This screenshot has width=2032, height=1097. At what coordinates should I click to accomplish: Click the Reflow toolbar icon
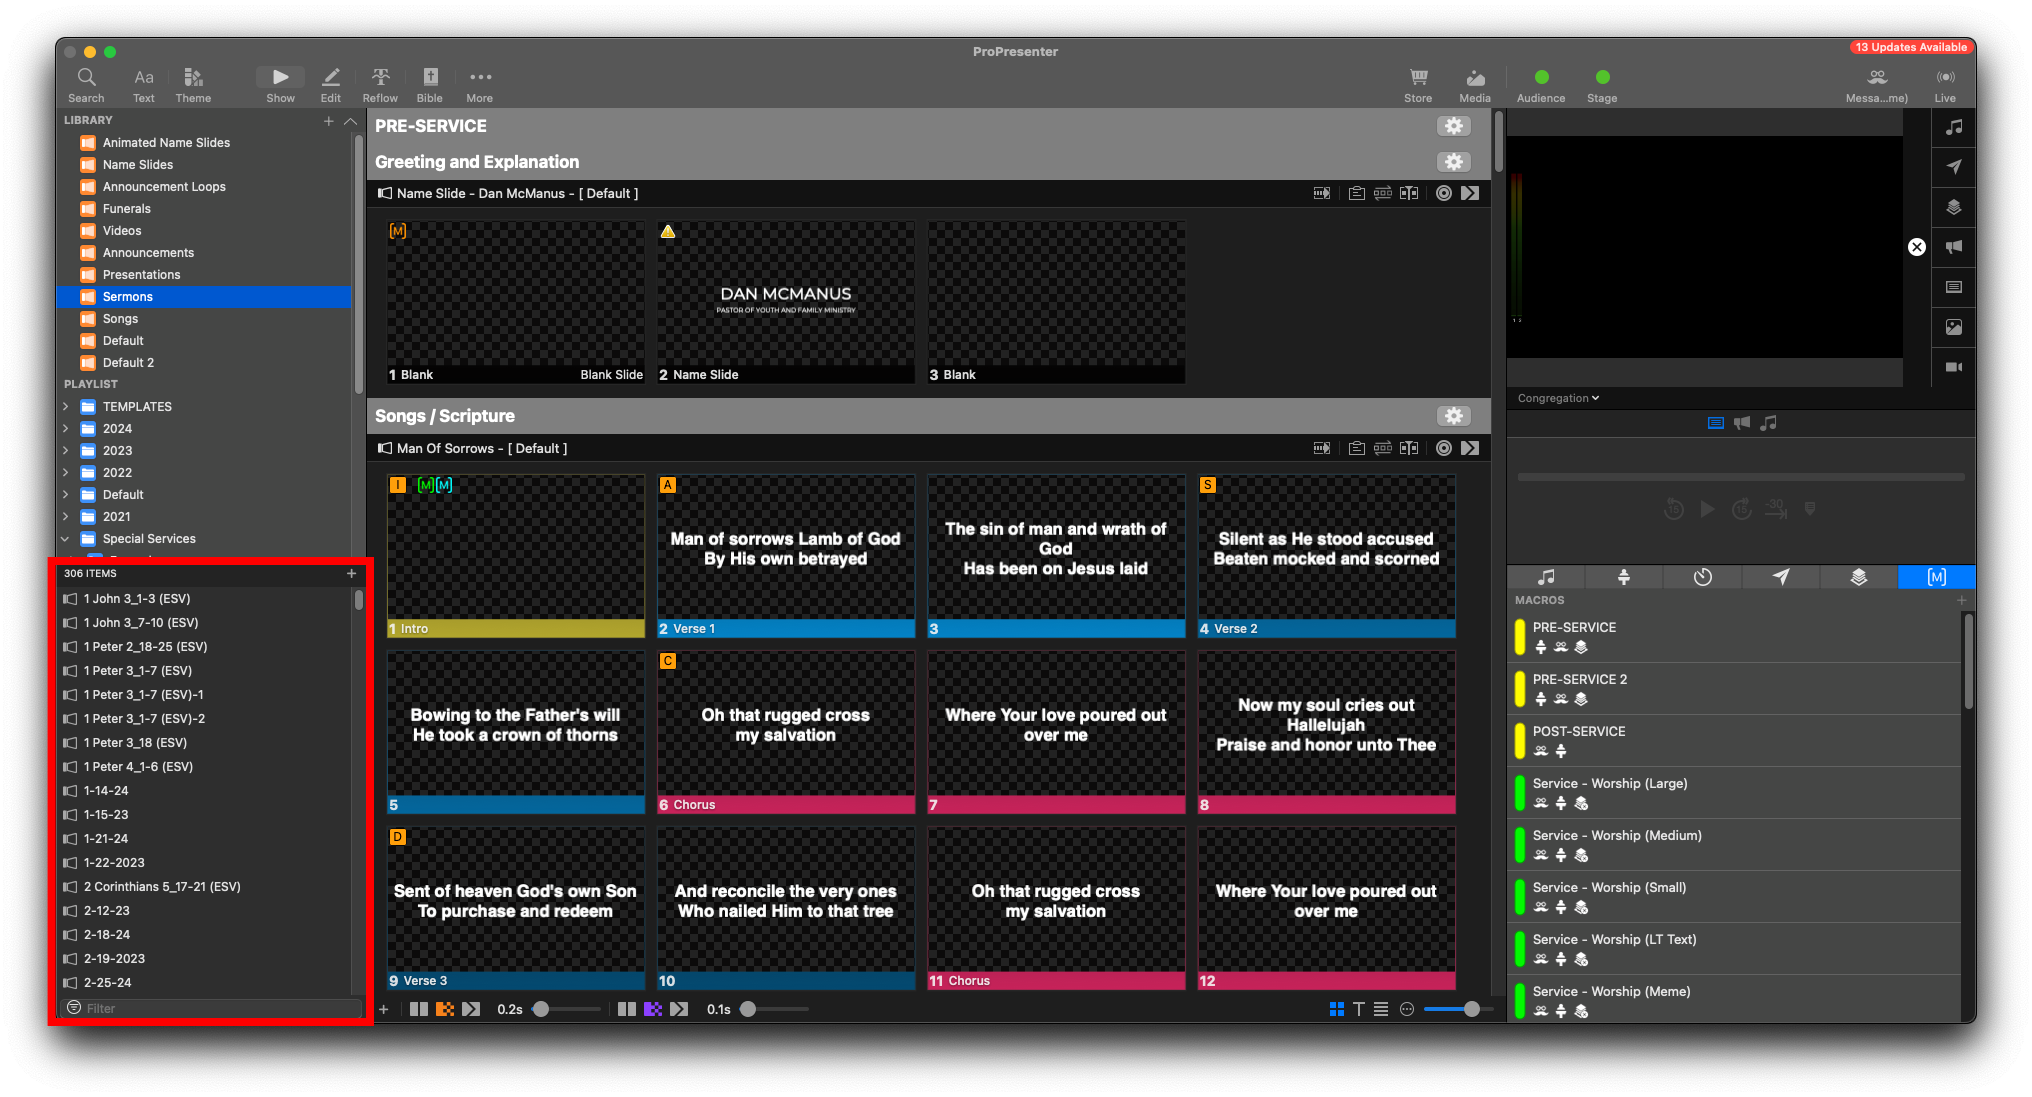[x=380, y=78]
